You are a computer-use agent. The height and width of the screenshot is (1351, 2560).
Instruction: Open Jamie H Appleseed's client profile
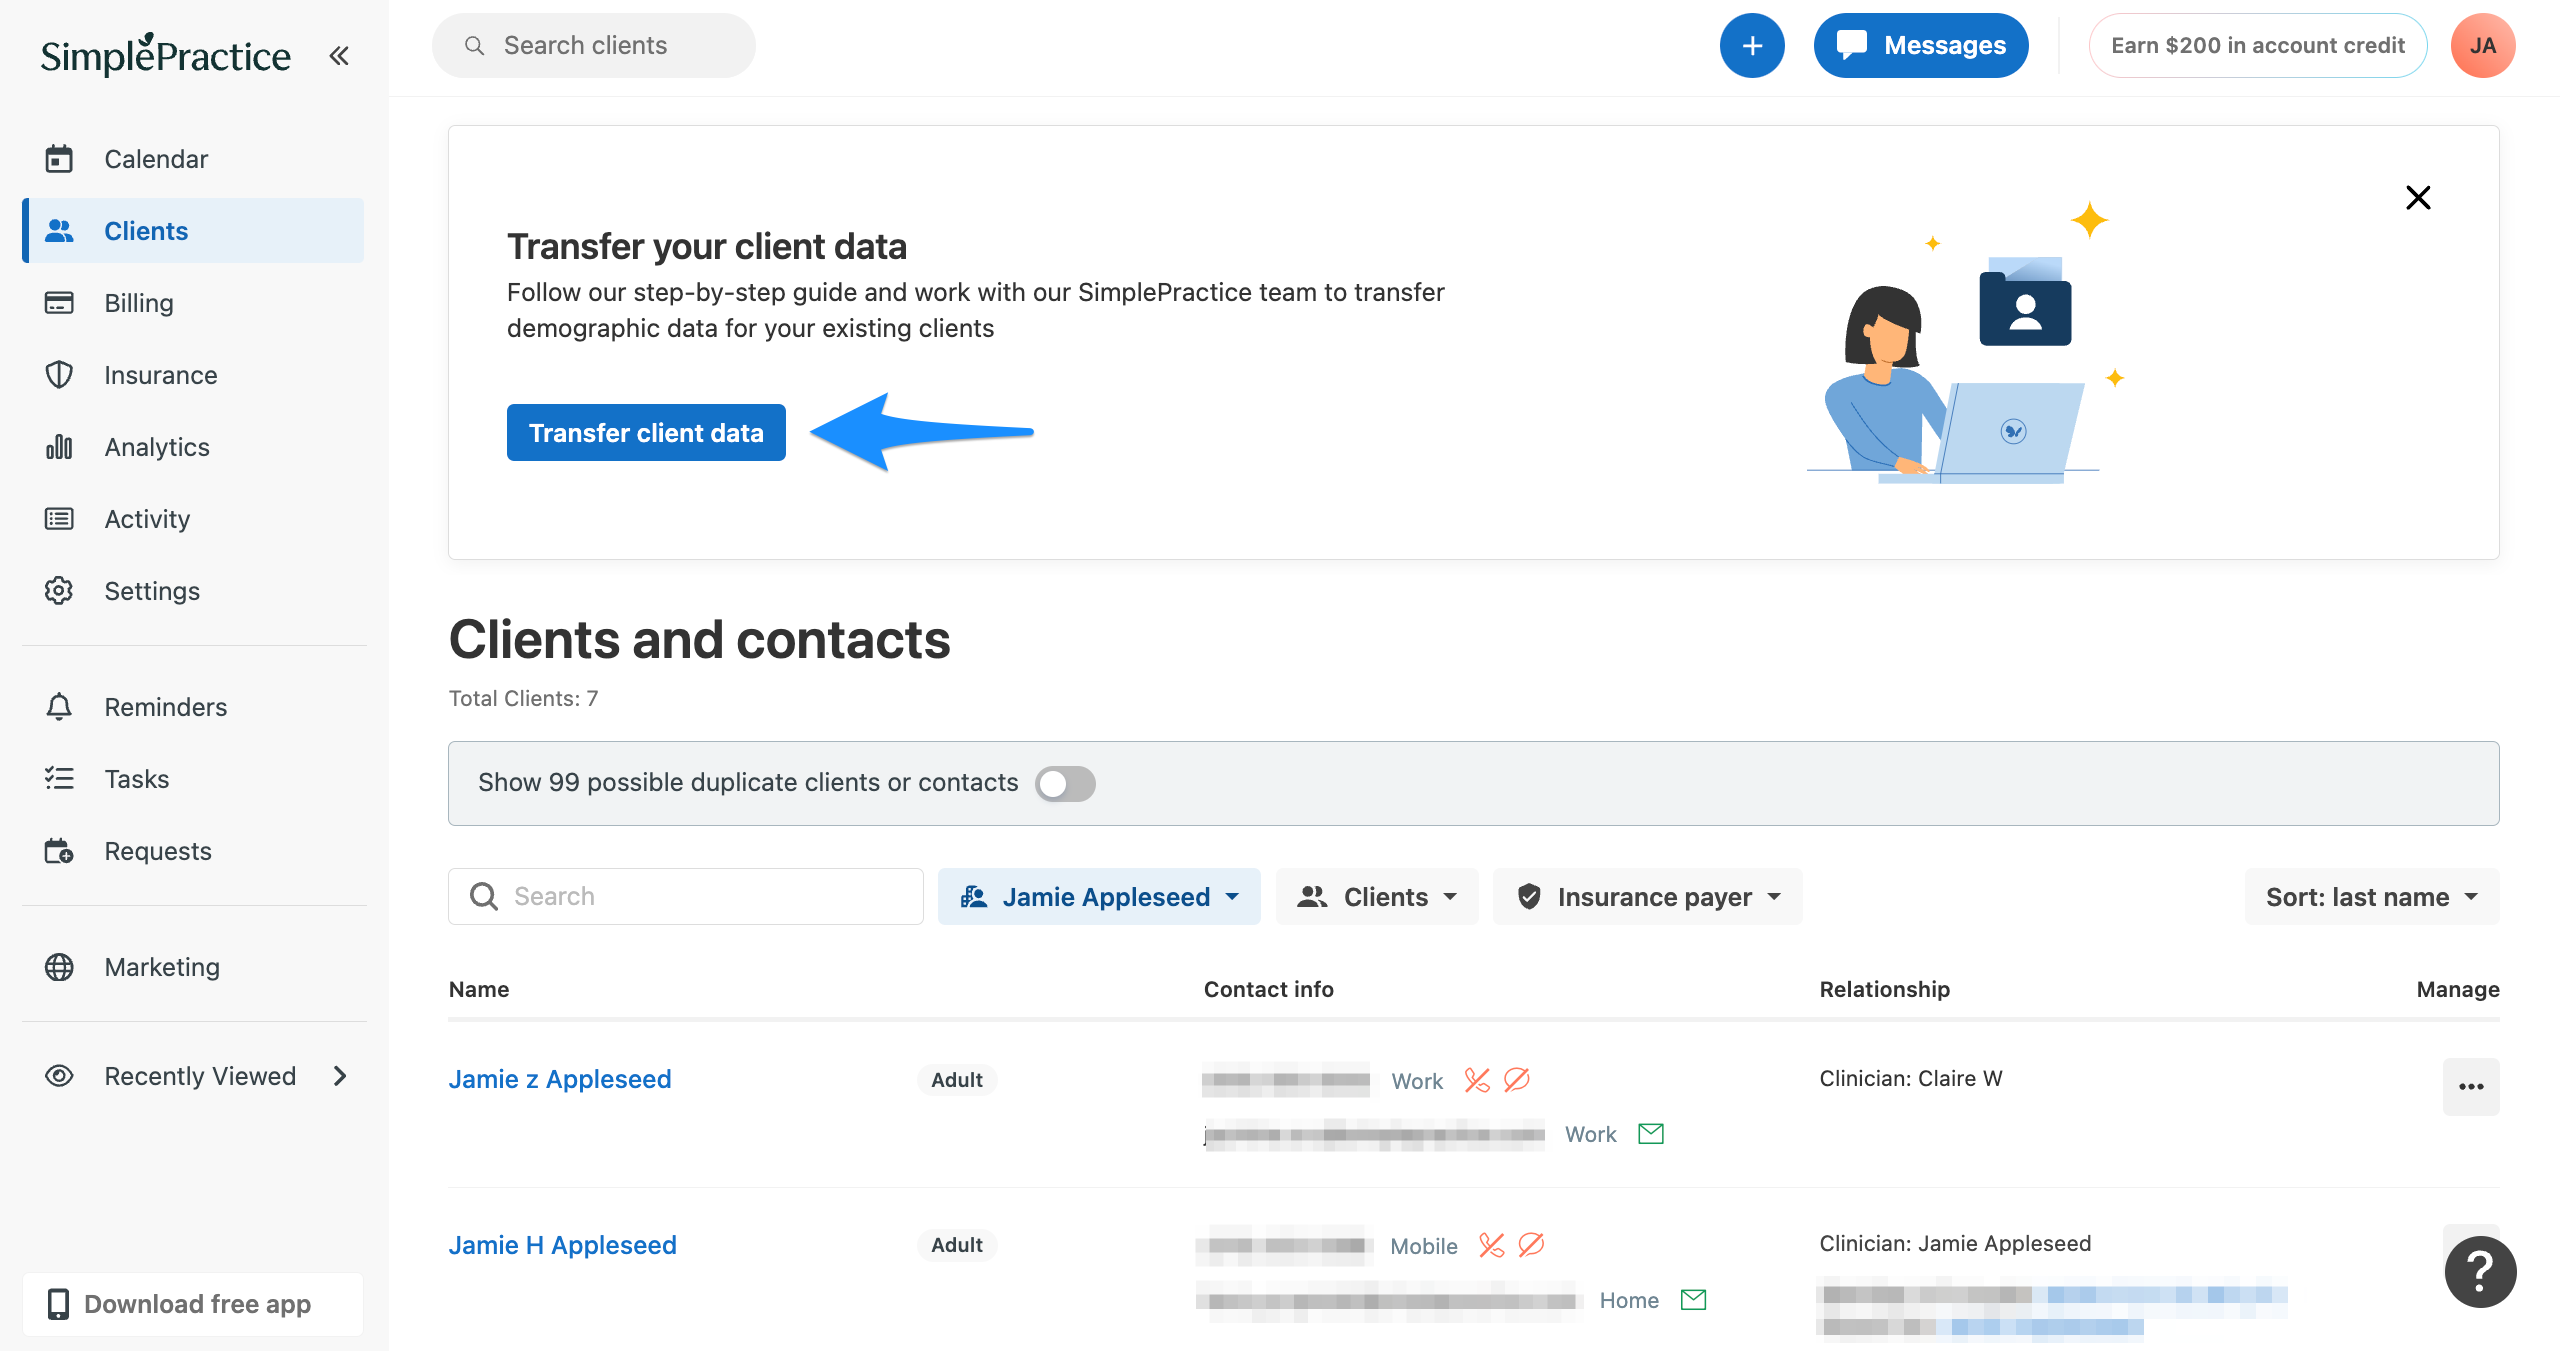562,1245
